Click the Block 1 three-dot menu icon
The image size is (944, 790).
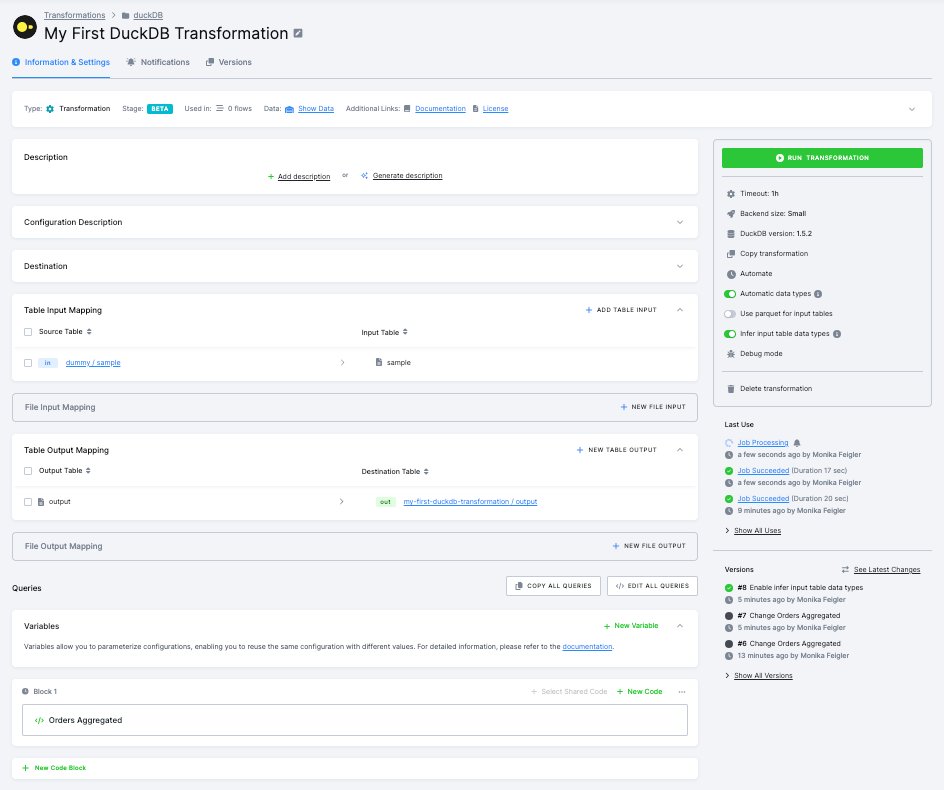pyautogui.click(x=682, y=692)
